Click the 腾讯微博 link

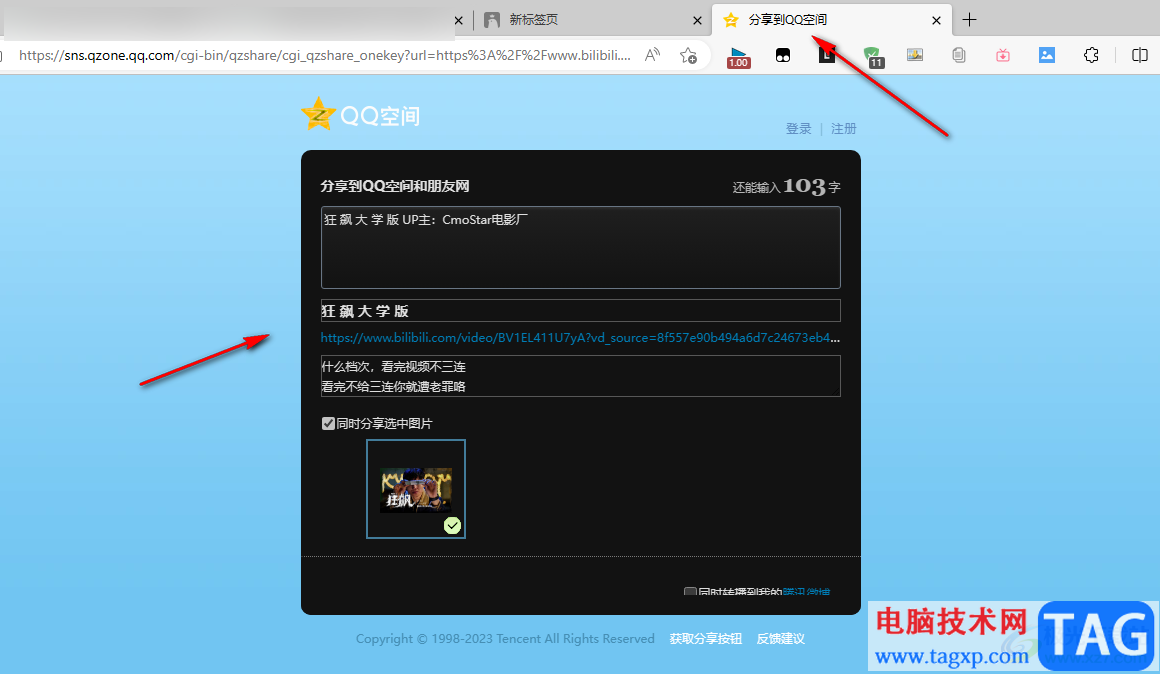806,592
